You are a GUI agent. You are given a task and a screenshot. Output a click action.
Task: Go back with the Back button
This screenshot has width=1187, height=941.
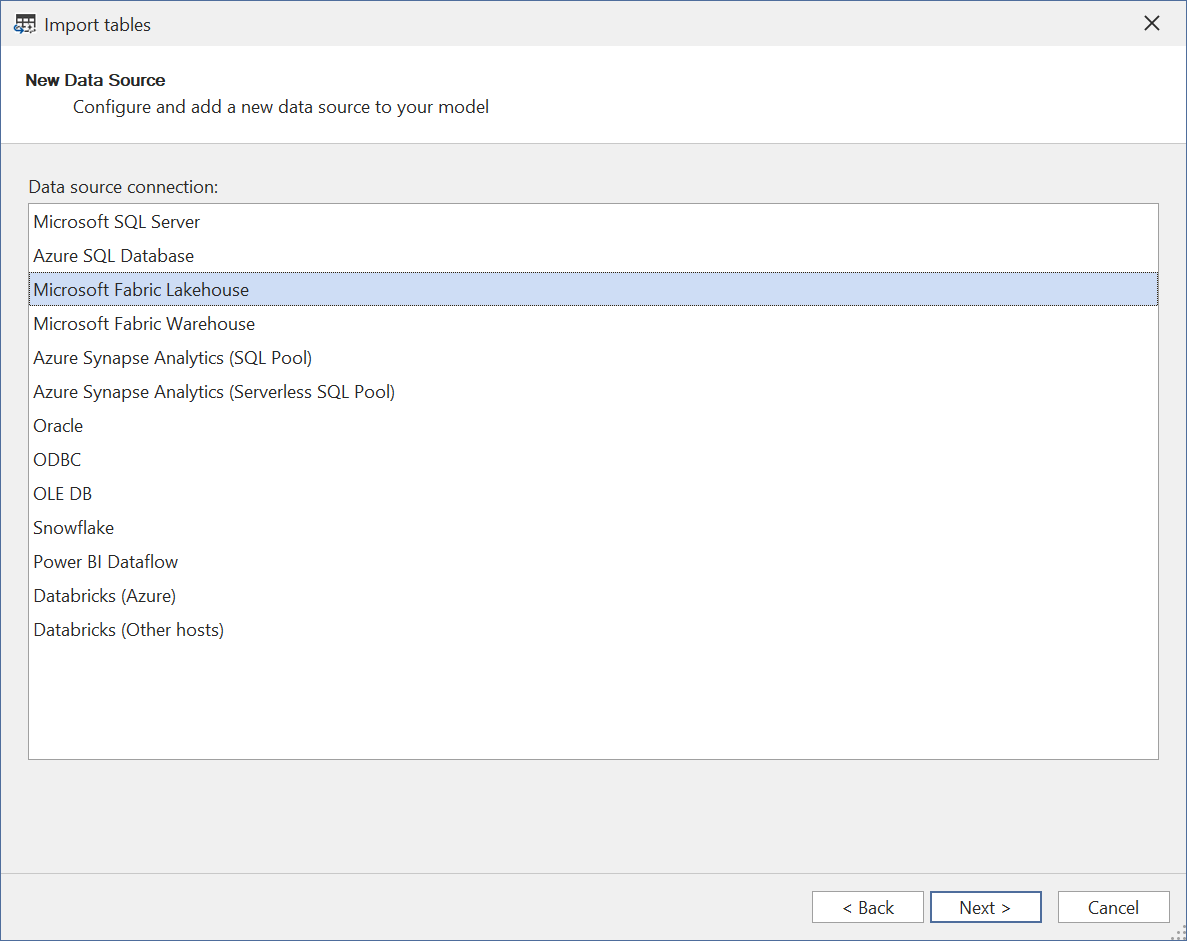click(868, 907)
